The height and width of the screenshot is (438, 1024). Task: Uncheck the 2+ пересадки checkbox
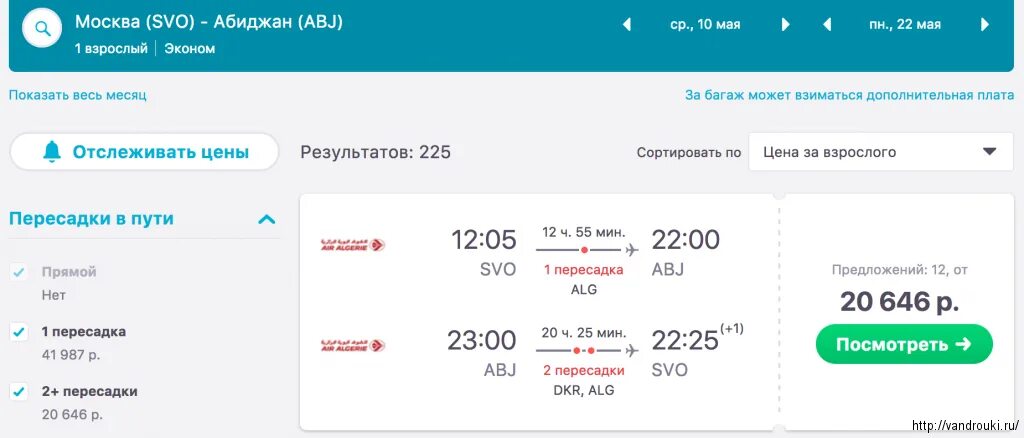coord(19,392)
